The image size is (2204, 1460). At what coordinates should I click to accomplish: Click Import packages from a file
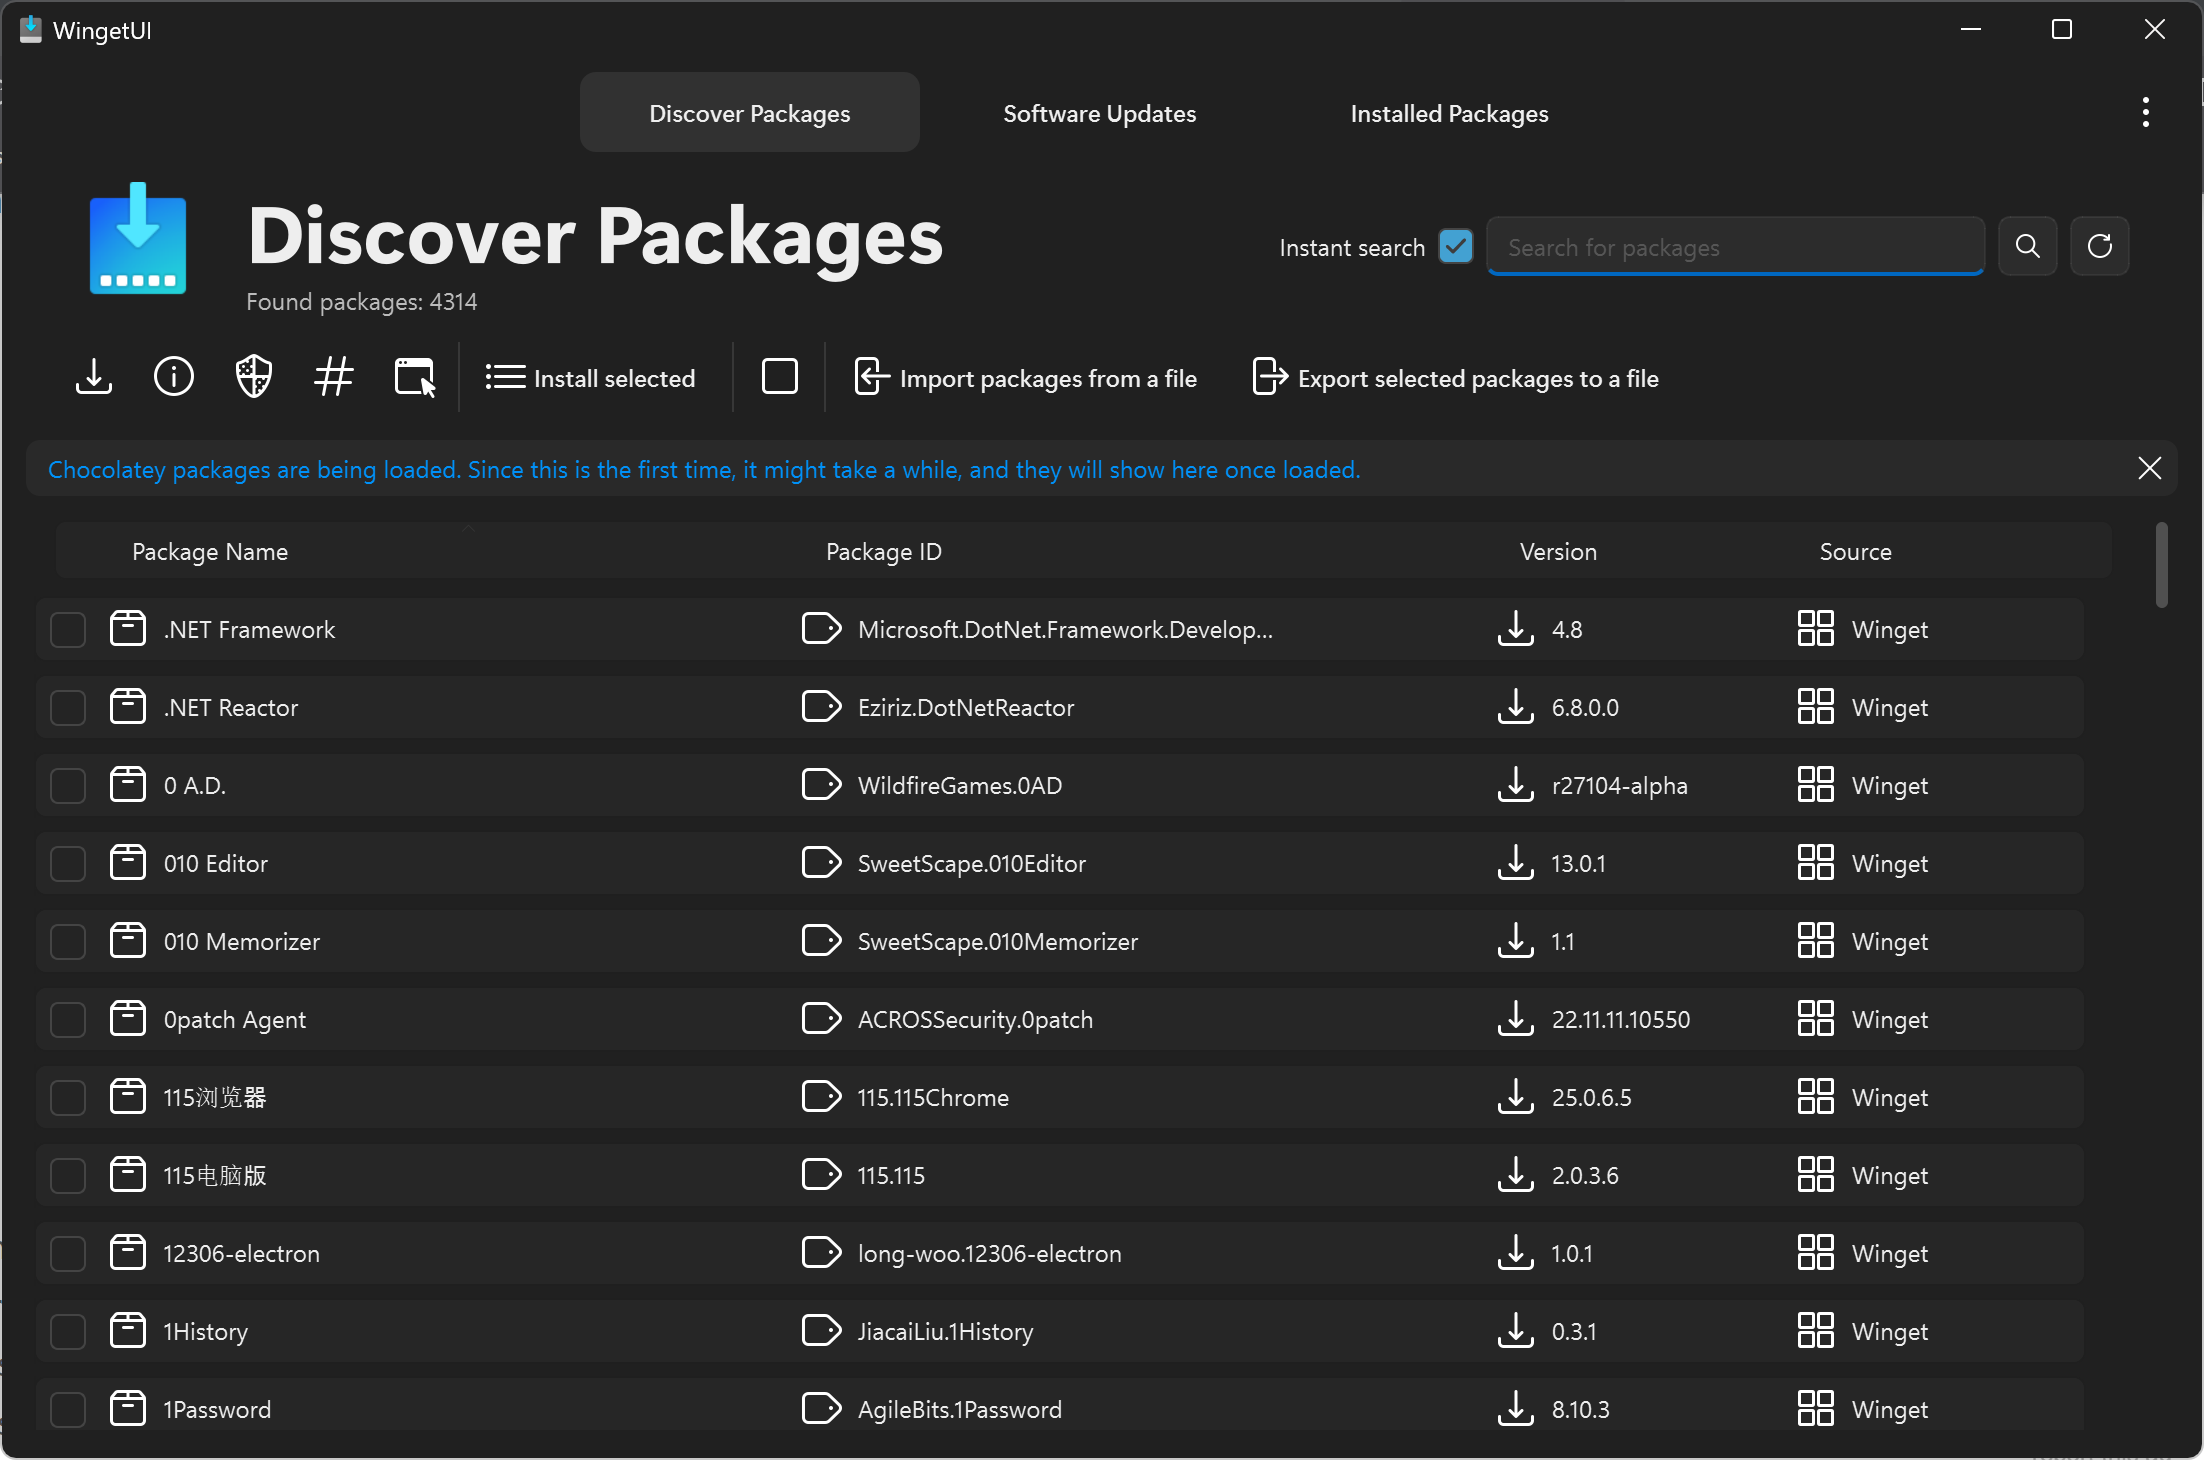(x=1026, y=378)
